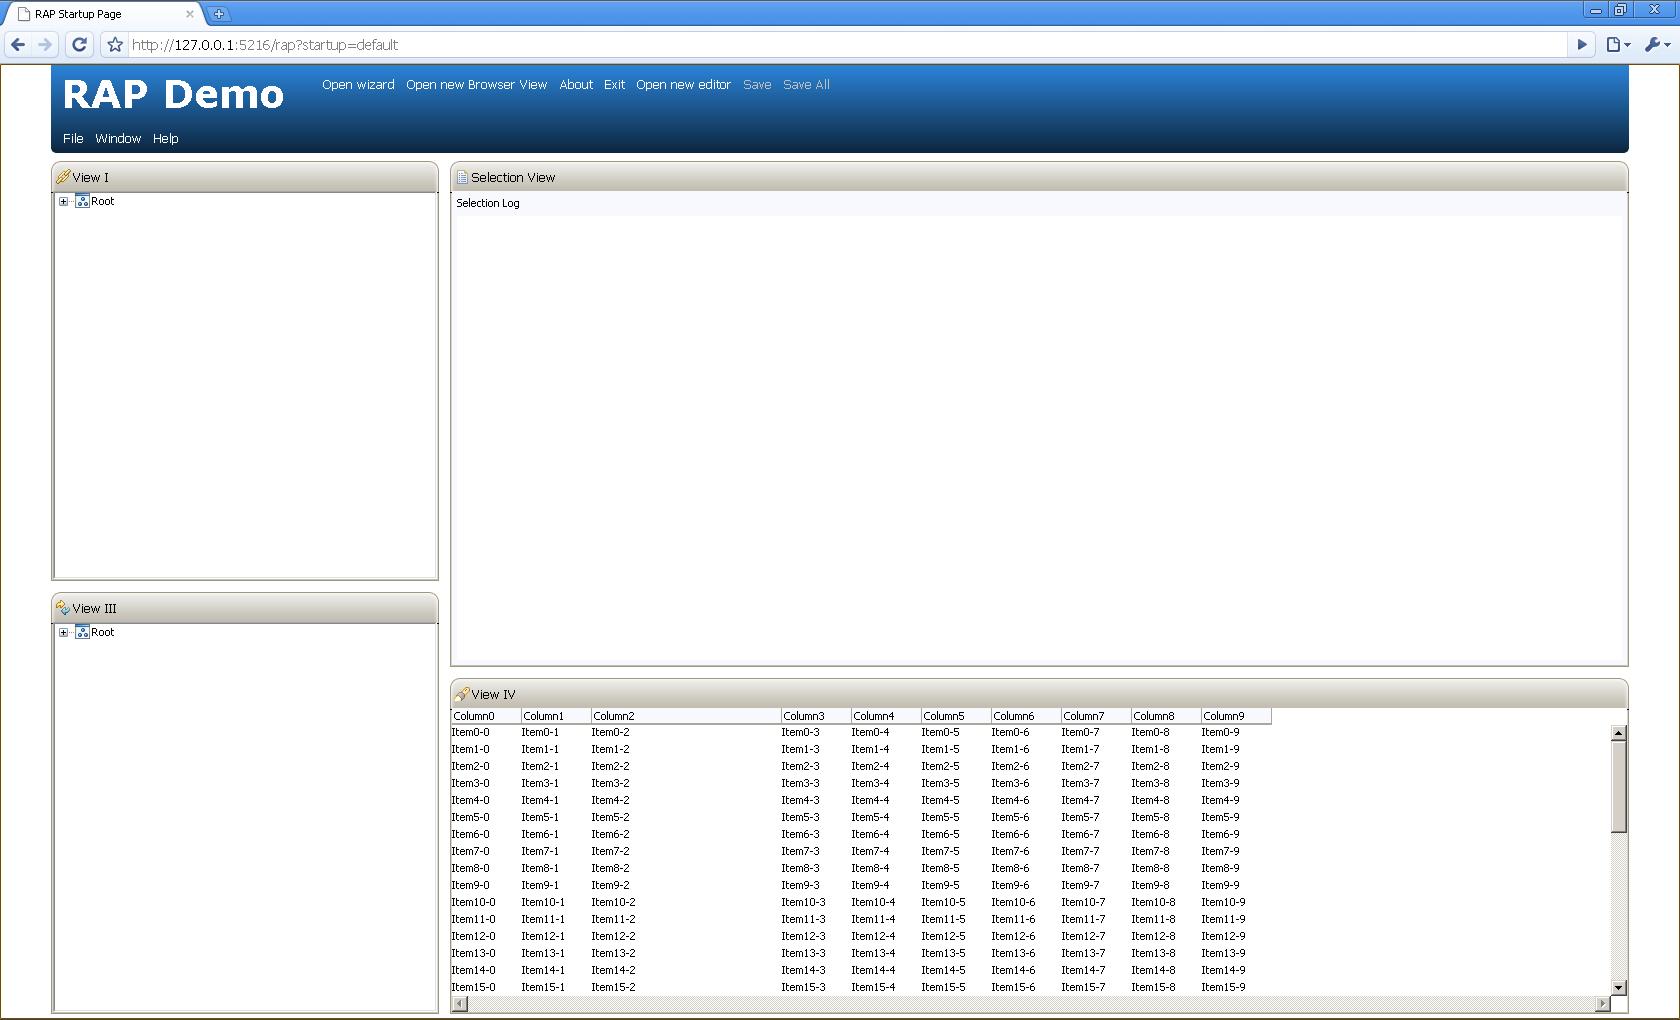Reload the page with refresh icon

pyautogui.click(x=79, y=44)
